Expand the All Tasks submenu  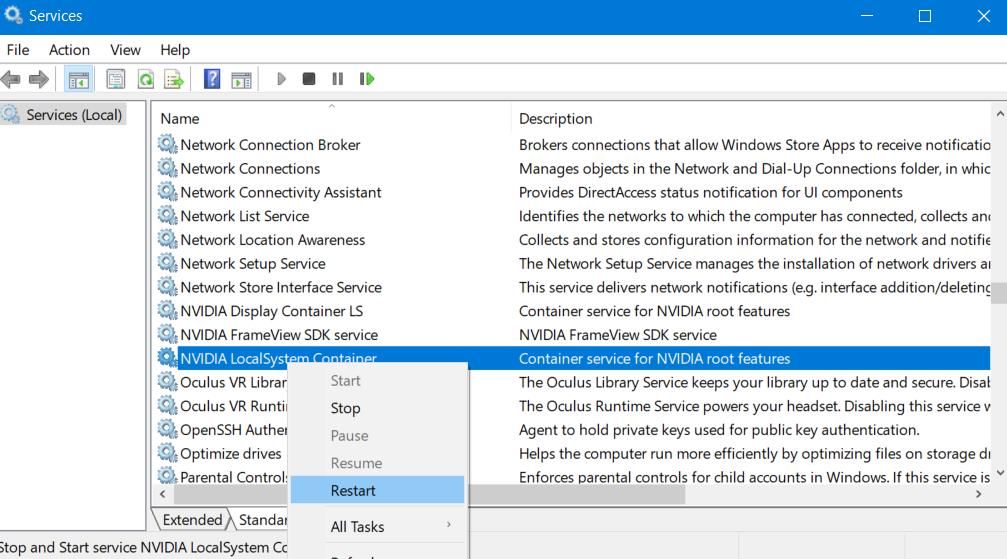tap(377, 527)
